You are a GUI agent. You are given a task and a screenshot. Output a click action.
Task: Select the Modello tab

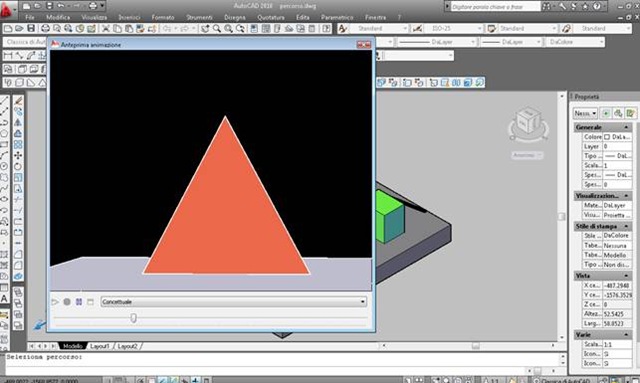[73, 346]
